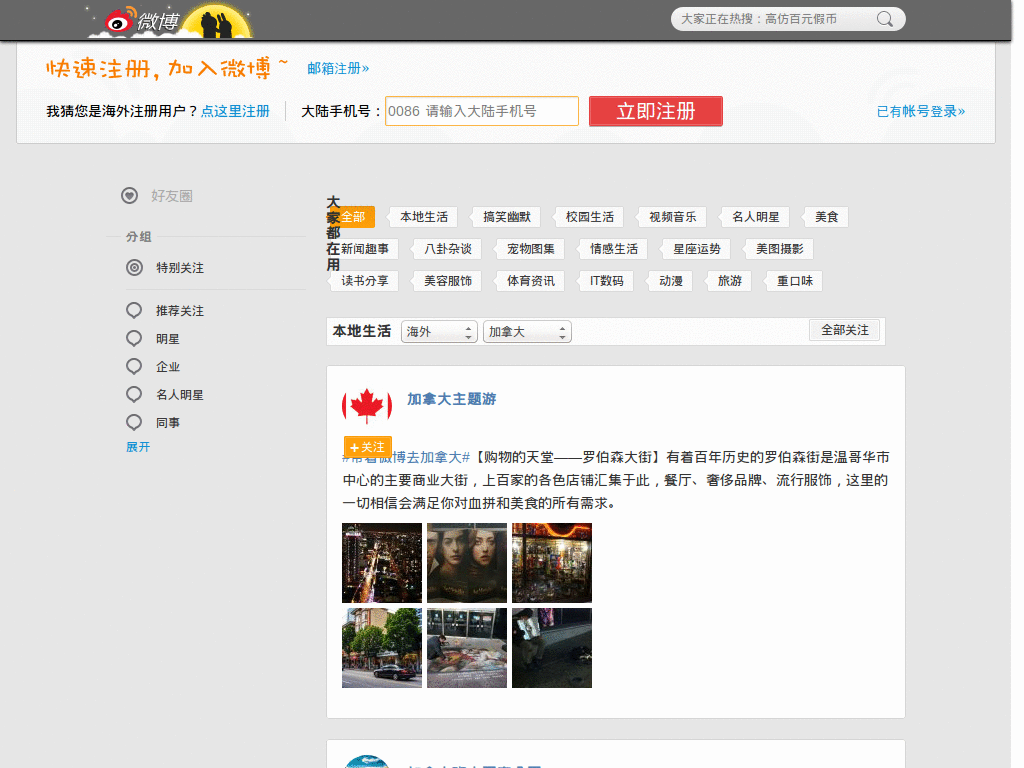Click the search magnifier icon
Image resolution: width=1024 pixels, height=768 pixels.
(x=884, y=19)
